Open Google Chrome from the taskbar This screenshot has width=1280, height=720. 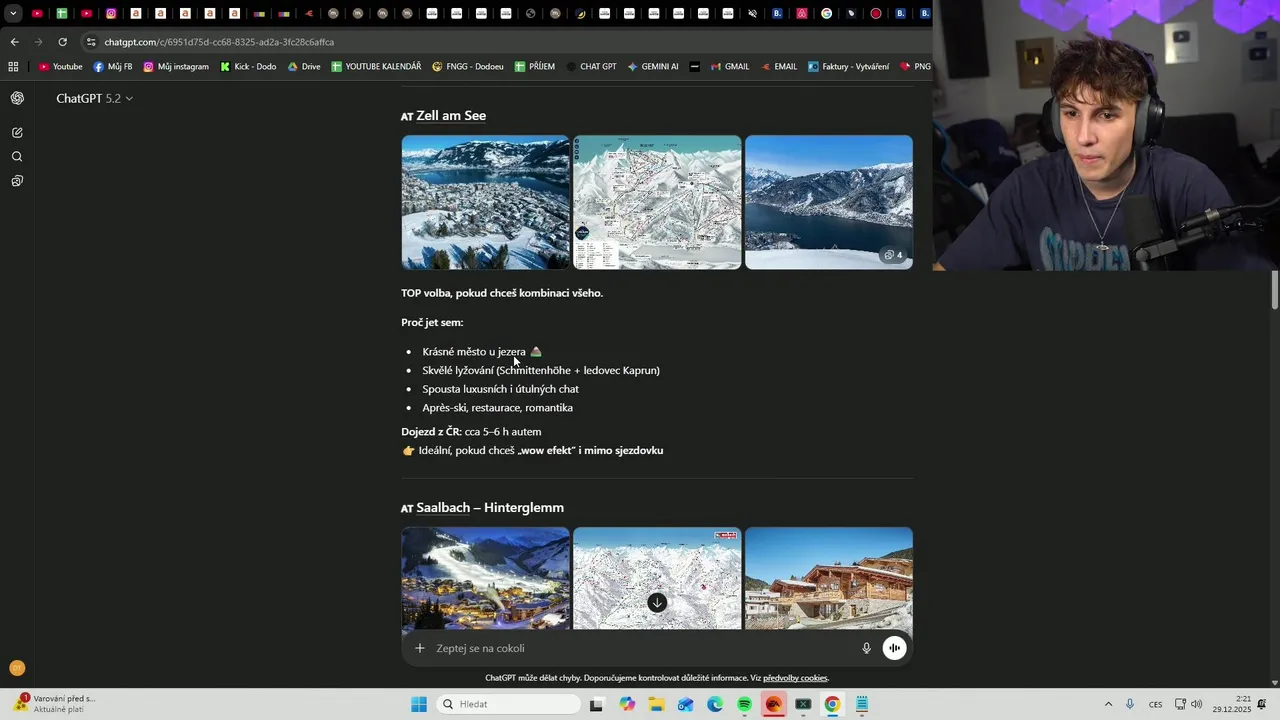(x=832, y=704)
